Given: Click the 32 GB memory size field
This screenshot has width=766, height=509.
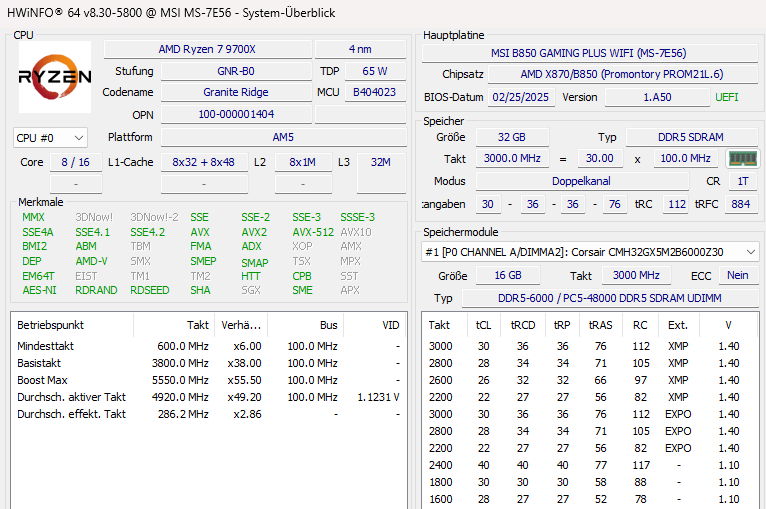Looking at the screenshot, I should [512, 137].
